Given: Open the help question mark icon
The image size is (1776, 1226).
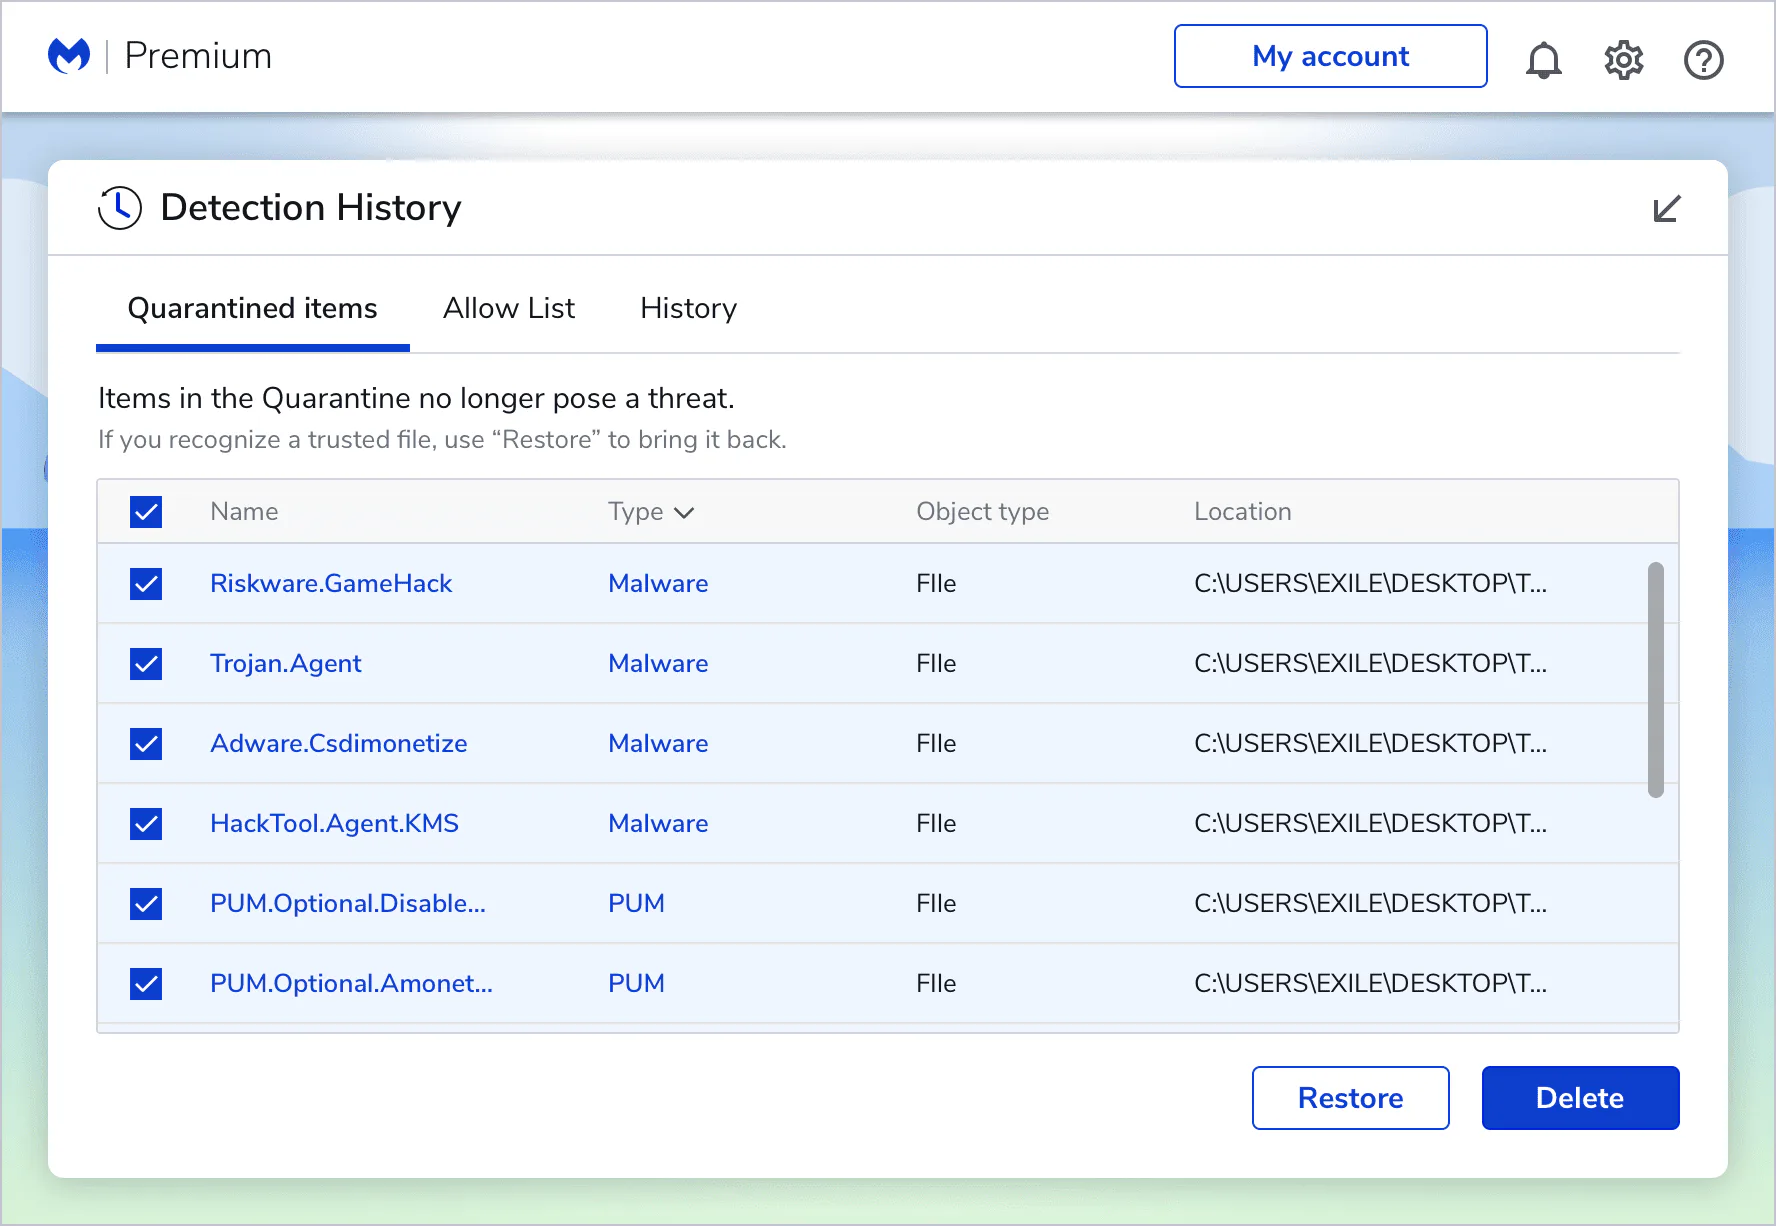Looking at the screenshot, I should (1703, 60).
